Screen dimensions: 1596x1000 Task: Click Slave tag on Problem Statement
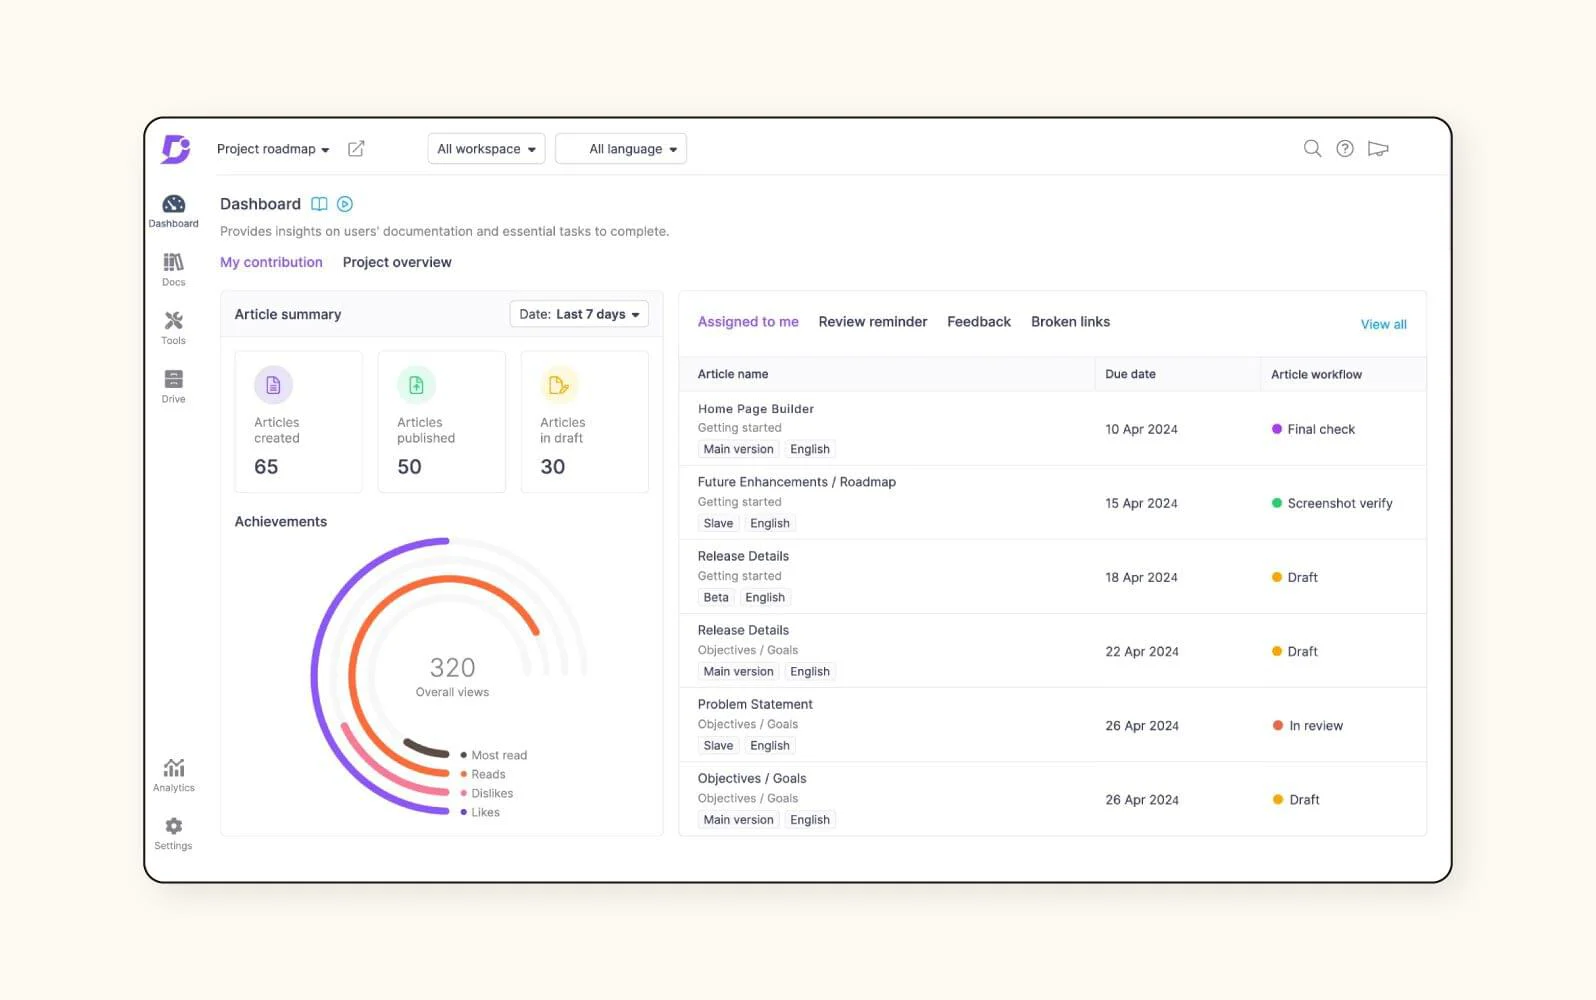718,745
